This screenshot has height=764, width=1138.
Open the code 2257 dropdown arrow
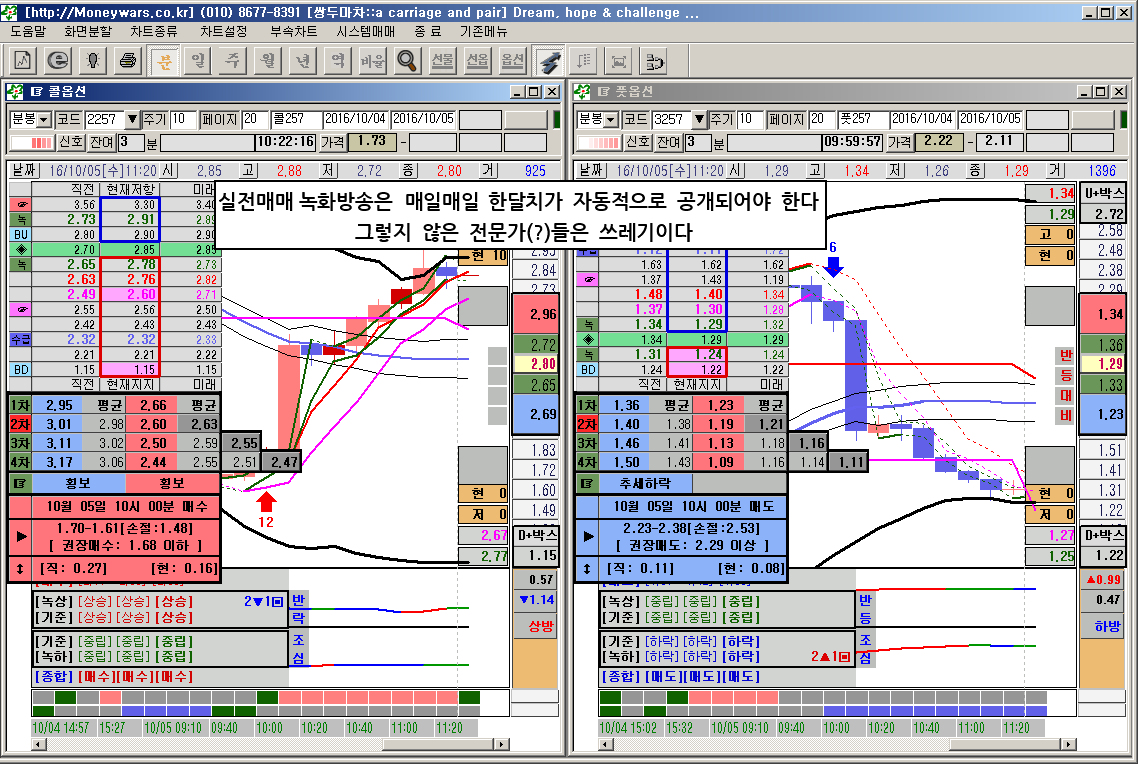point(132,119)
